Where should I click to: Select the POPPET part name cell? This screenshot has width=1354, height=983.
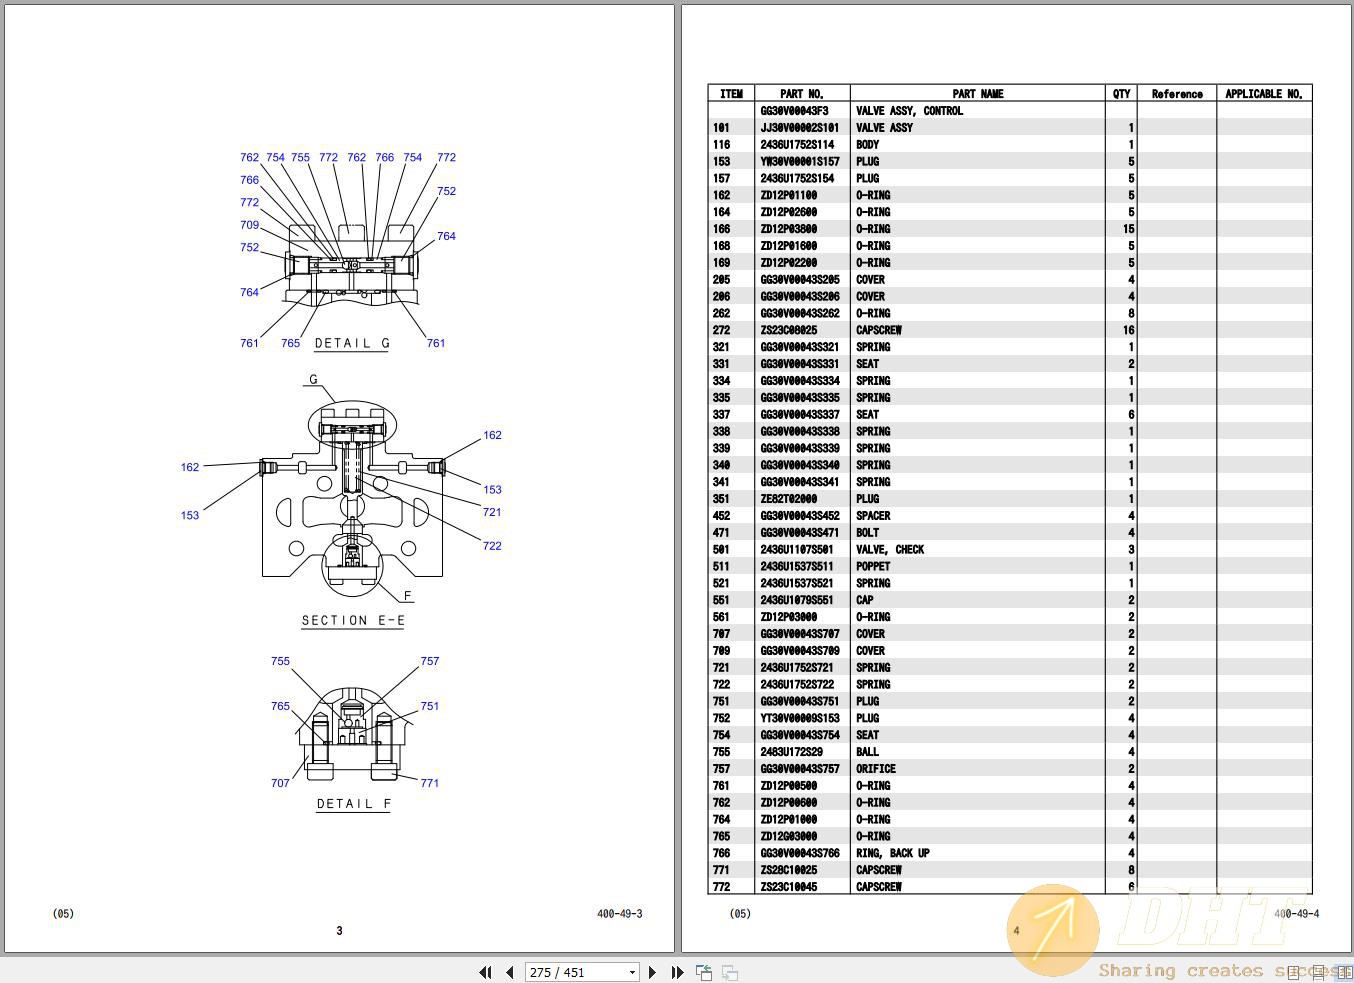coord(873,566)
